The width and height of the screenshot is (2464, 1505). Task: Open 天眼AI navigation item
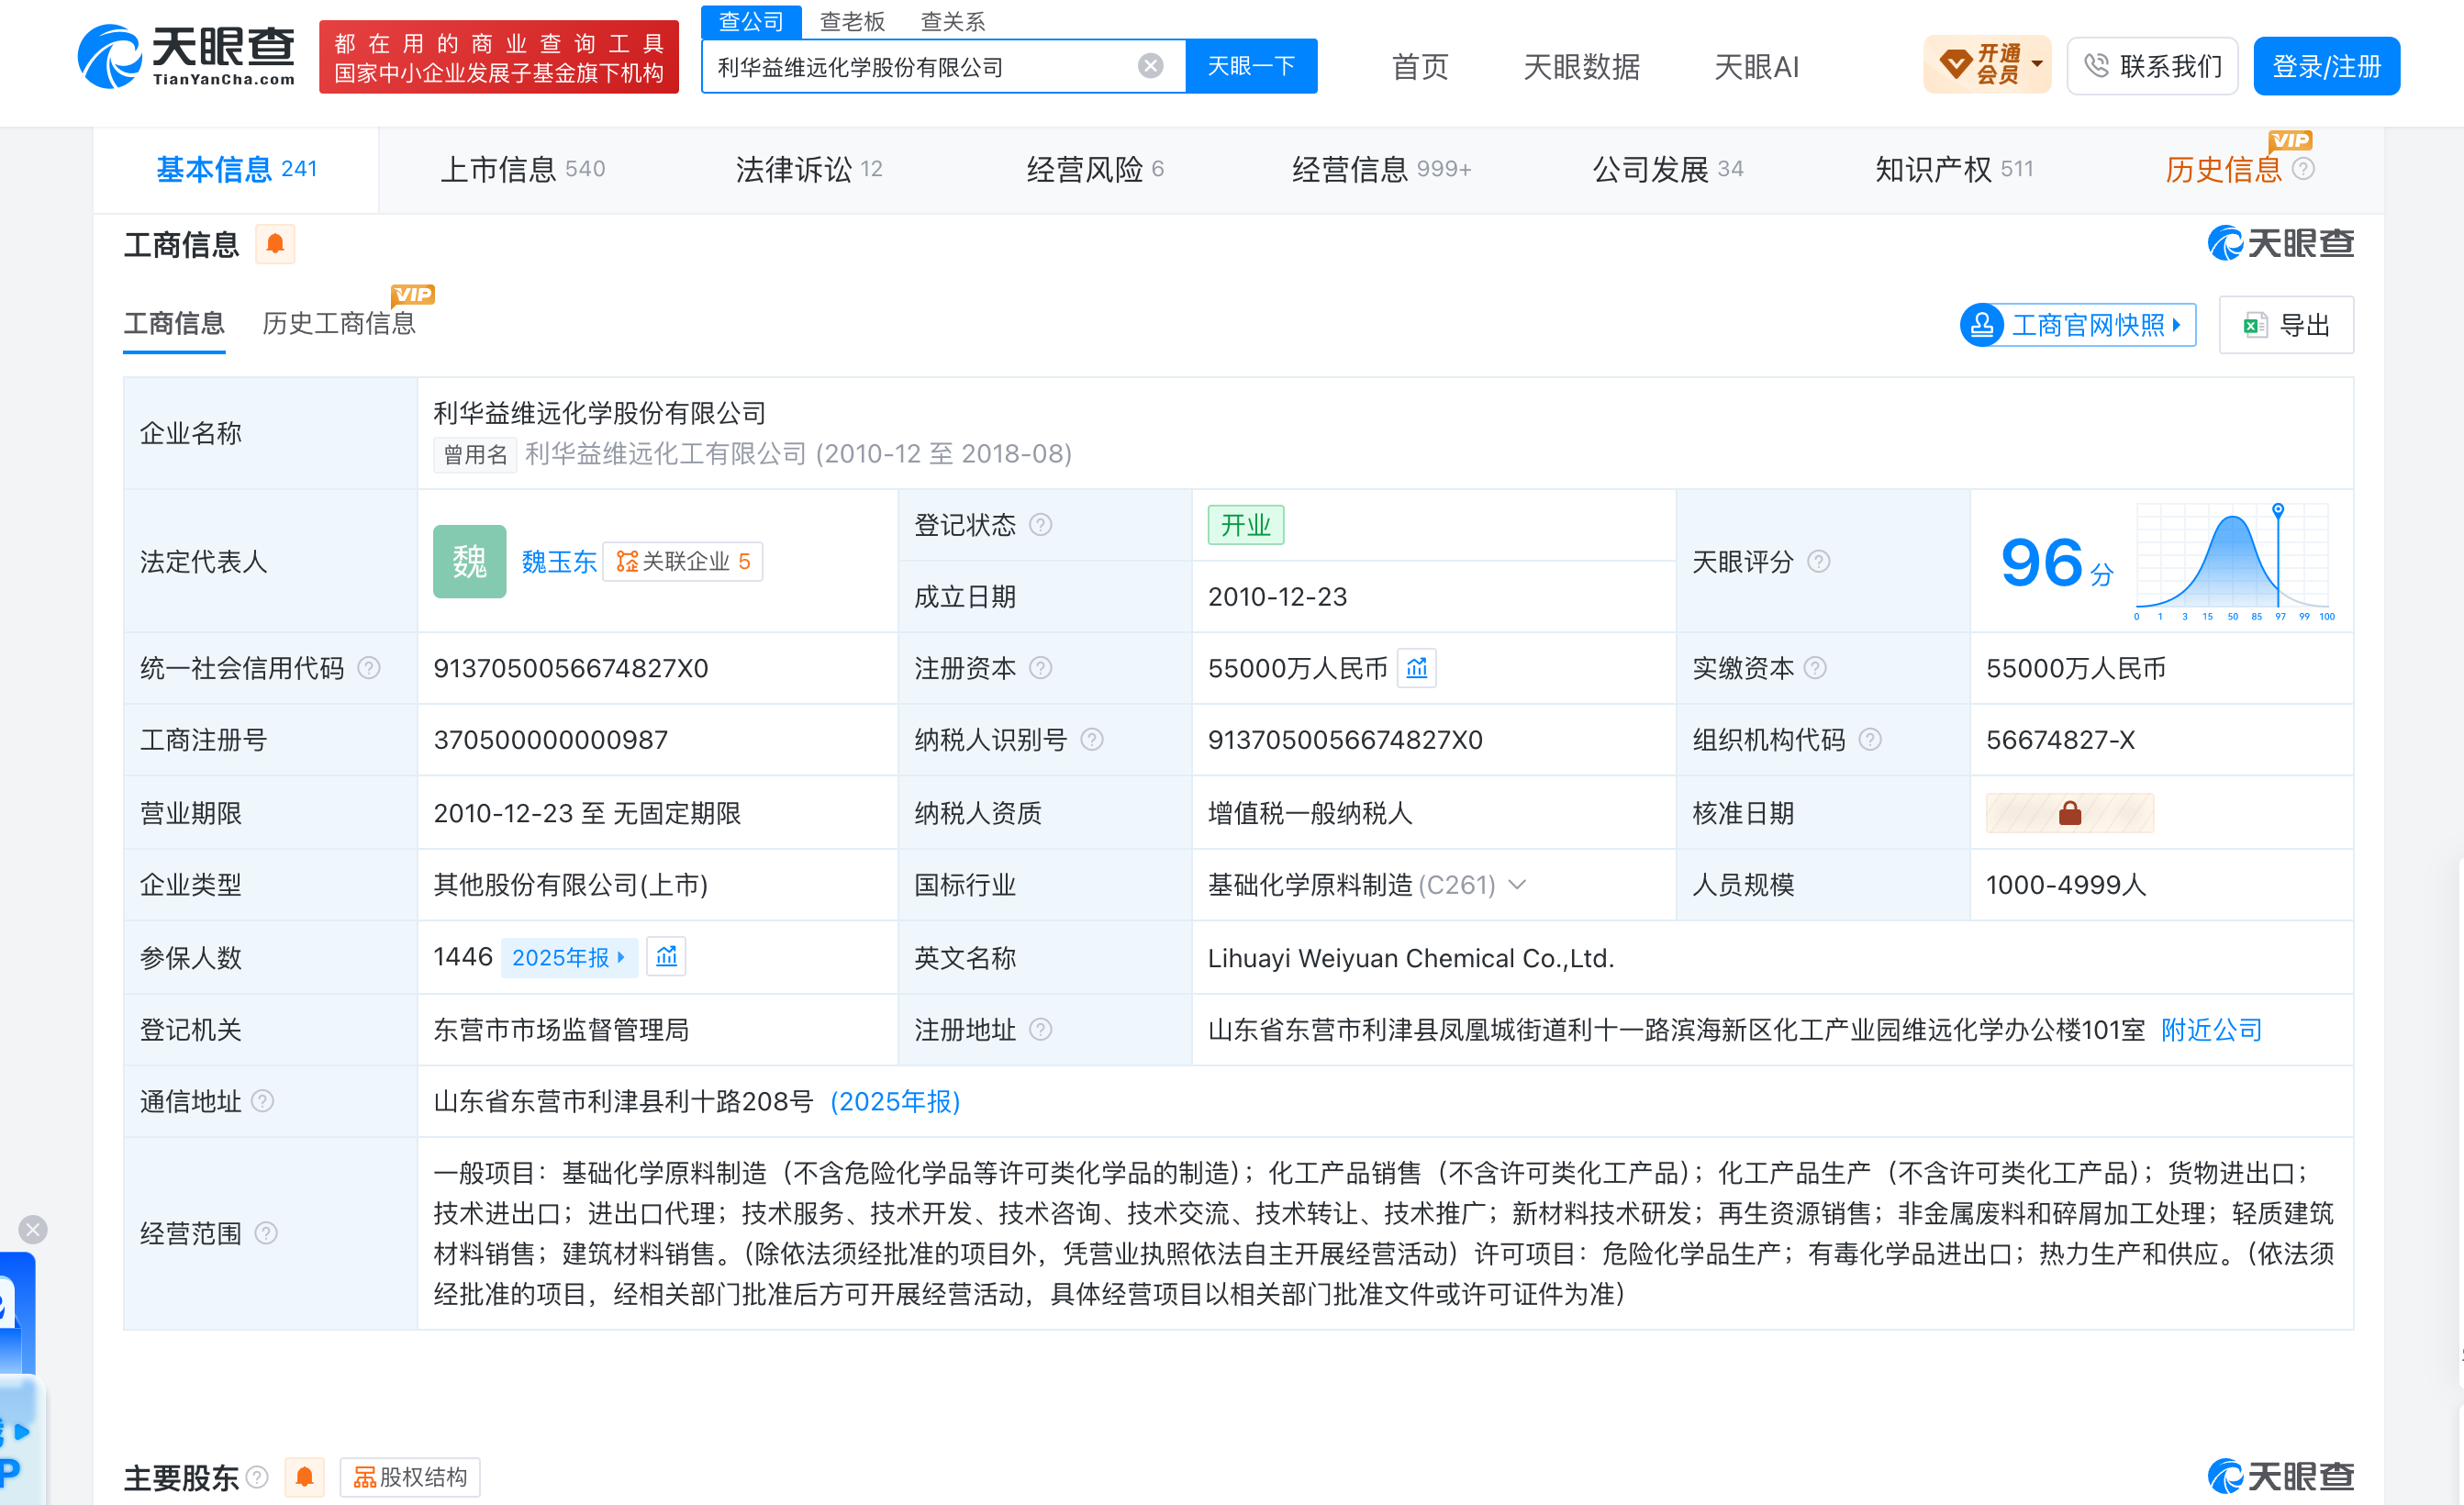(1756, 66)
